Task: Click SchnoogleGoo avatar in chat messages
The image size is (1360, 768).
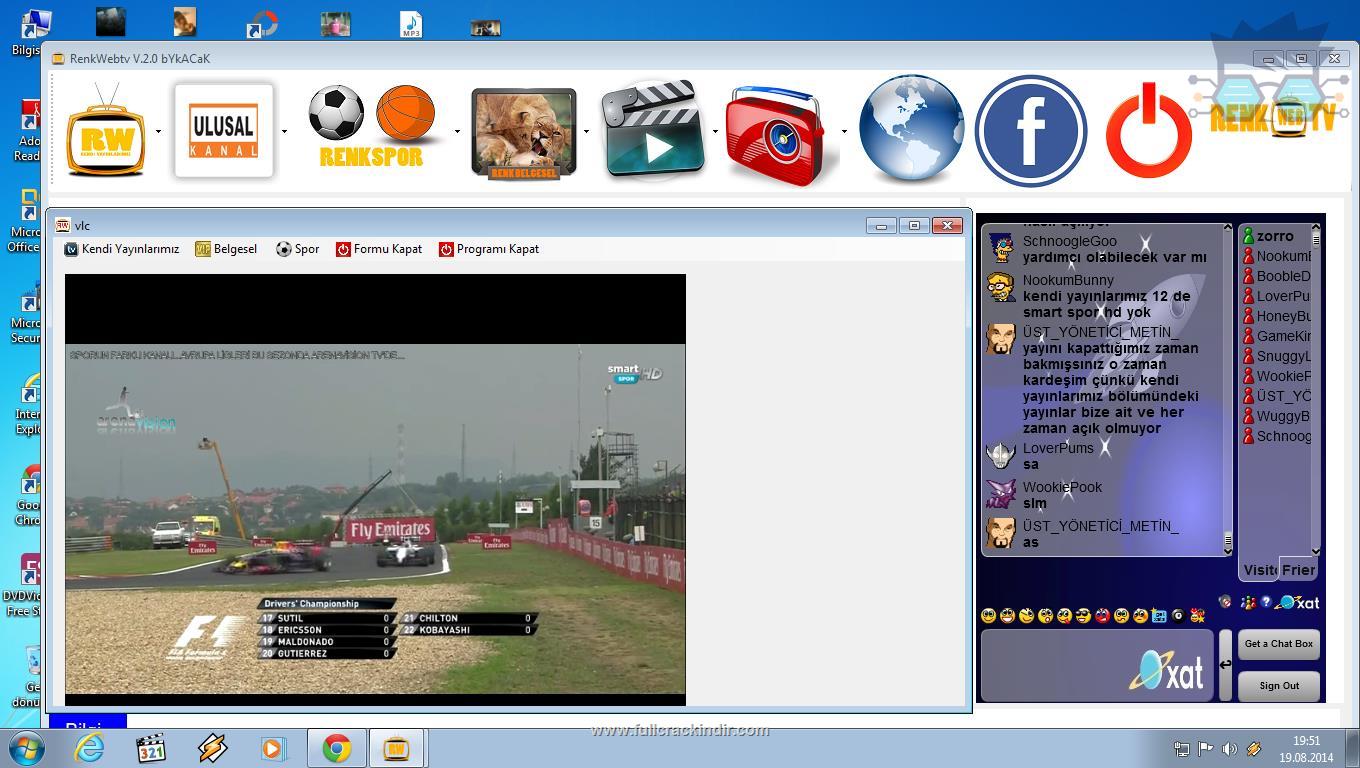Action: (x=1000, y=248)
